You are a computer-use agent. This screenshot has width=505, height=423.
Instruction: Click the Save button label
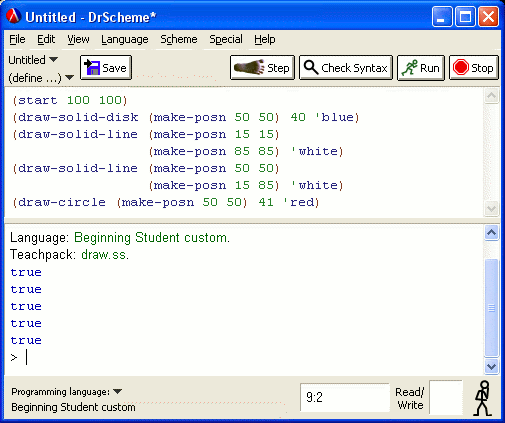coord(114,68)
